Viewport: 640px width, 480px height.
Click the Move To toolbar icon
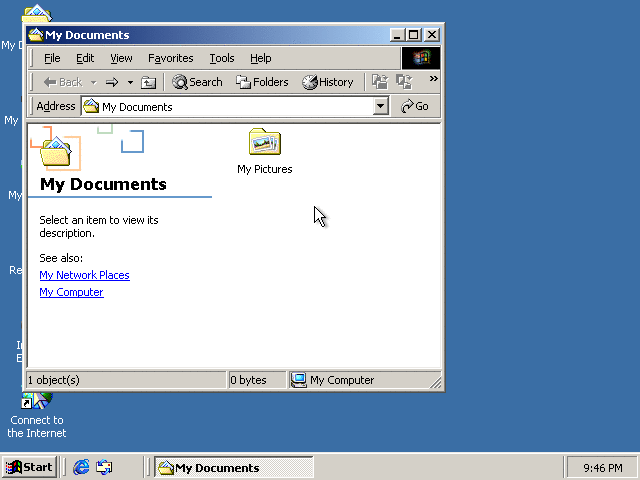click(x=380, y=82)
